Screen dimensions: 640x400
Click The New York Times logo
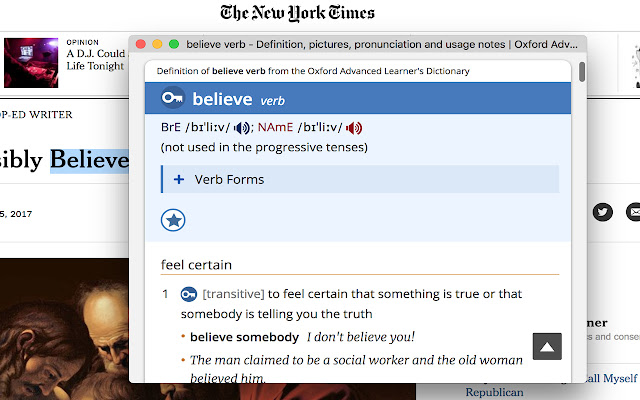pyautogui.click(x=298, y=13)
